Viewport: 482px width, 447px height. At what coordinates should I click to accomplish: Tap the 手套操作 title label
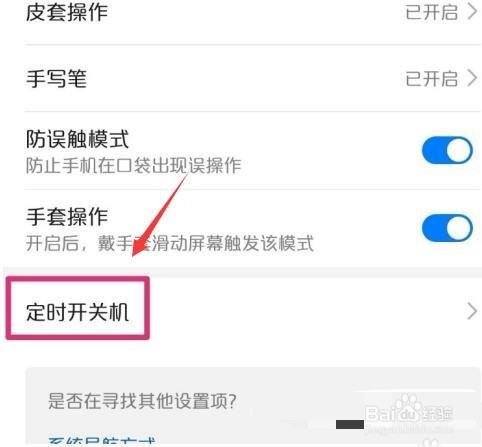tap(67, 217)
